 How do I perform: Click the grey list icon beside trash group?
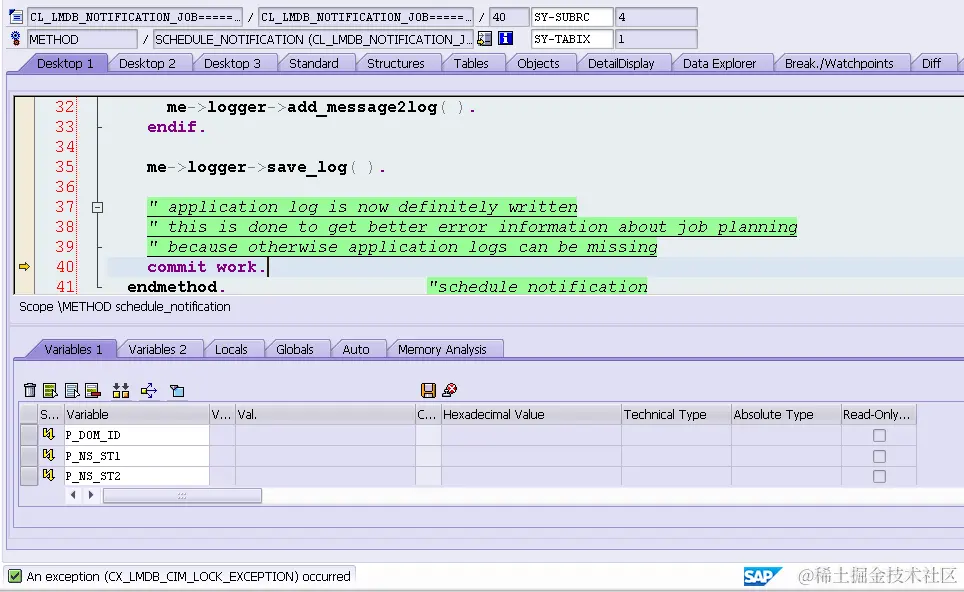click(x=72, y=390)
